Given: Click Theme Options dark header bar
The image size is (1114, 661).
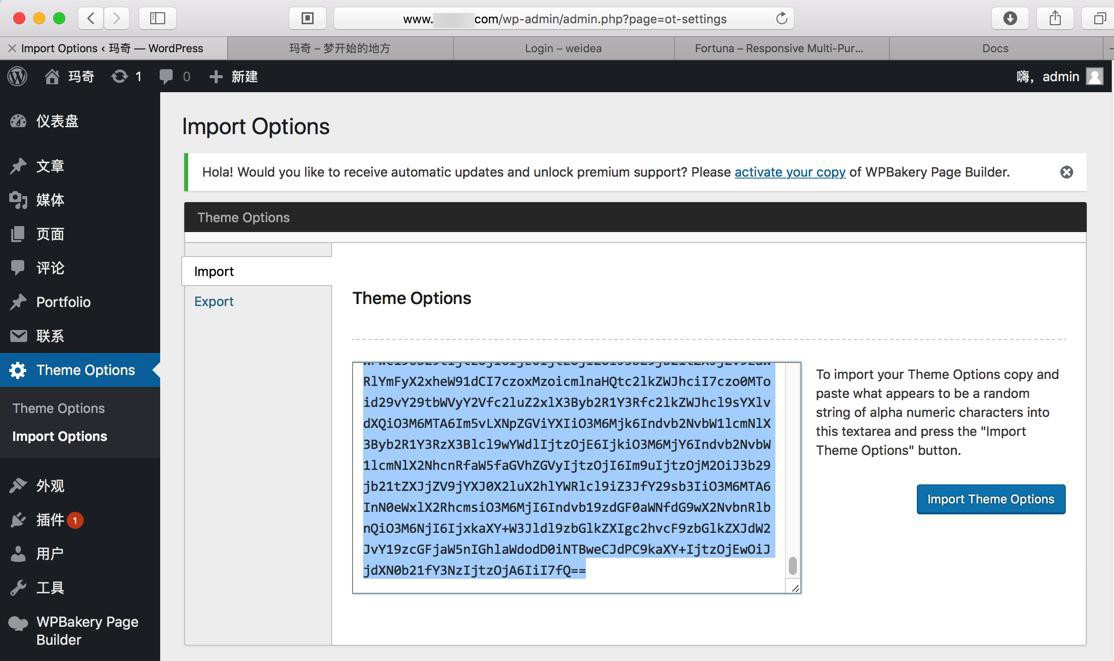Looking at the screenshot, I should (634, 217).
